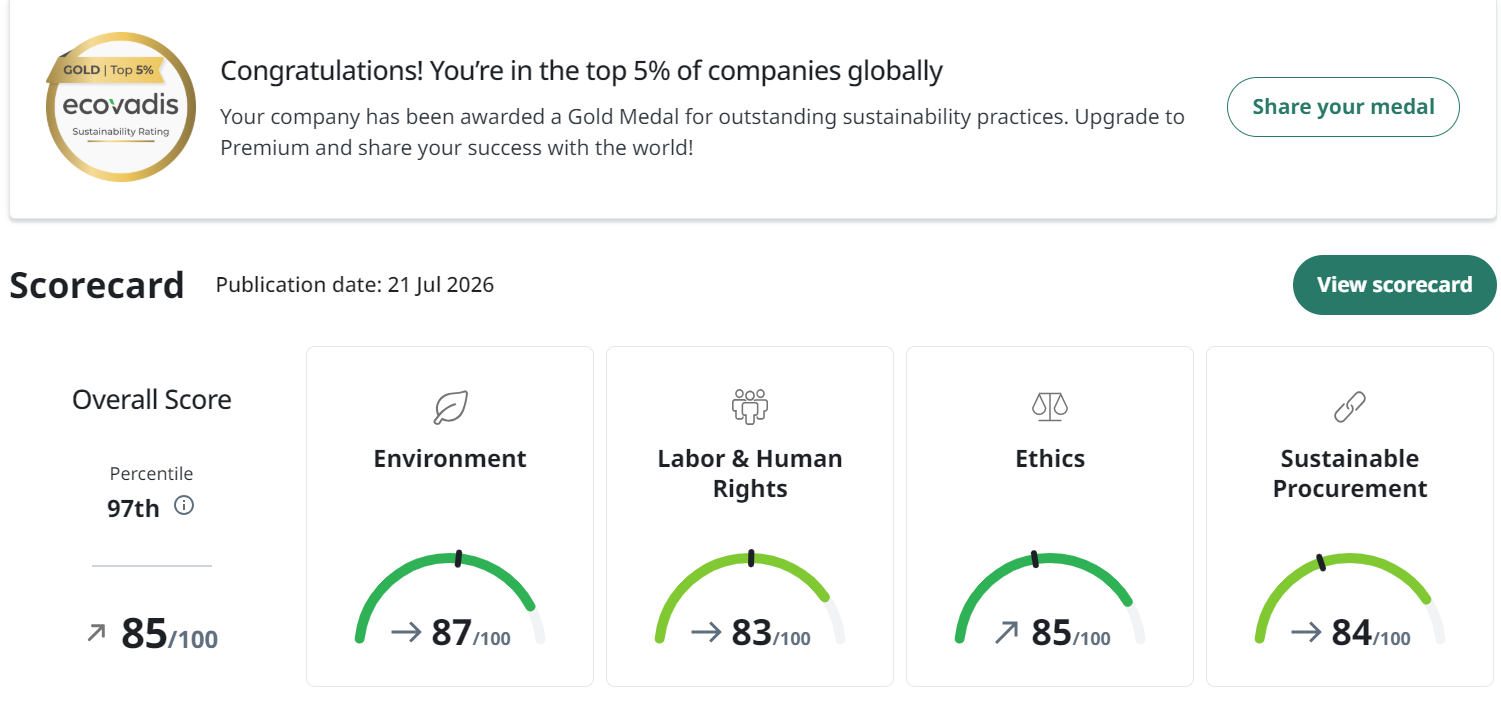Click the Environment score trend arrow
The image size is (1501, 702).
click(x=407, y=632)
